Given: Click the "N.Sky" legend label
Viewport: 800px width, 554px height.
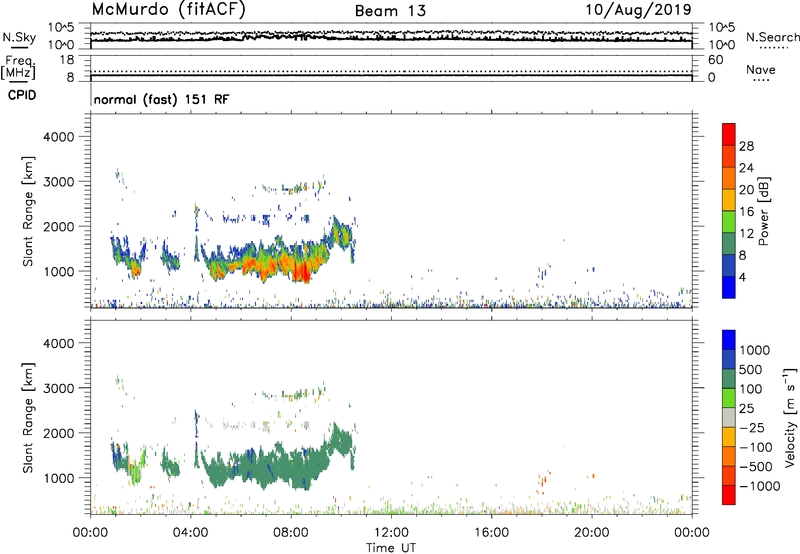Looking at the screenshot, I should click(x=19, y=37).
